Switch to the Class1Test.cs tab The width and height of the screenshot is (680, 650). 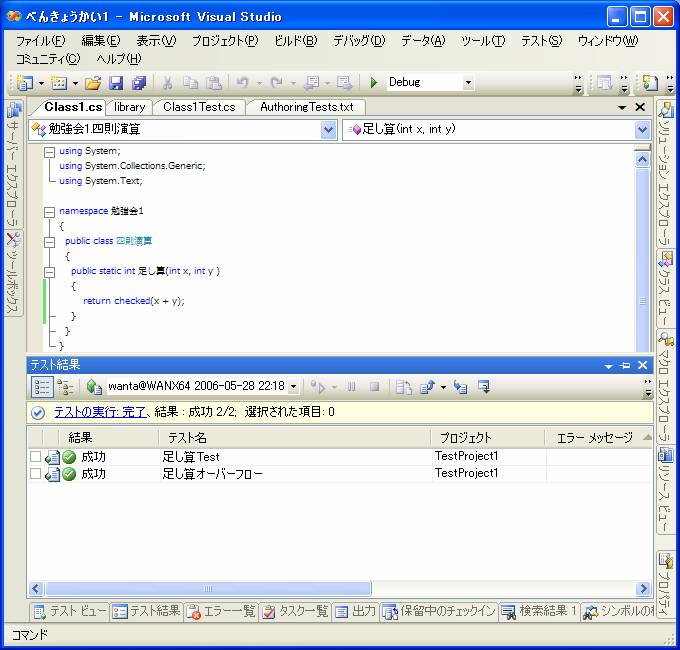[199, 107]
